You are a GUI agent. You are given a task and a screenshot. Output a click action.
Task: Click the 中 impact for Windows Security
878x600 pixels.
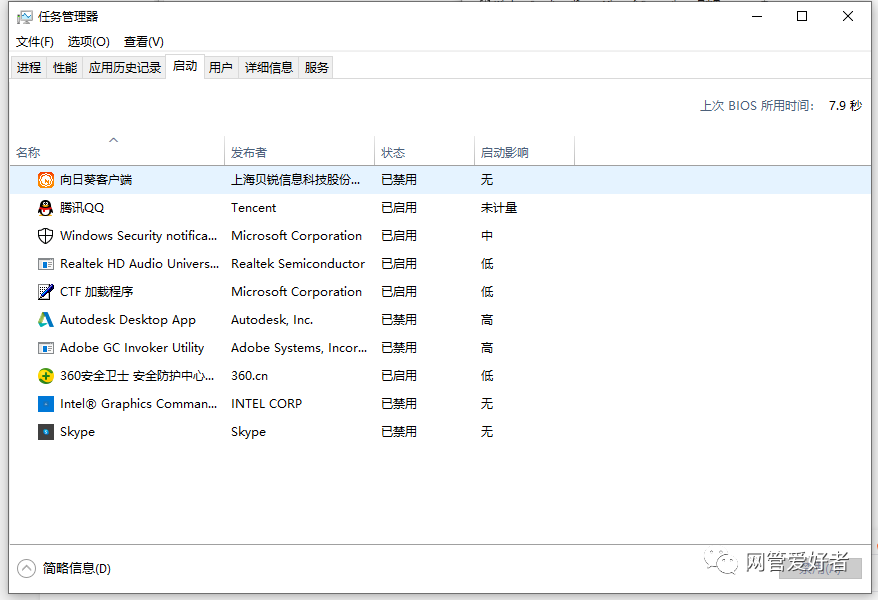pos(487,236)
